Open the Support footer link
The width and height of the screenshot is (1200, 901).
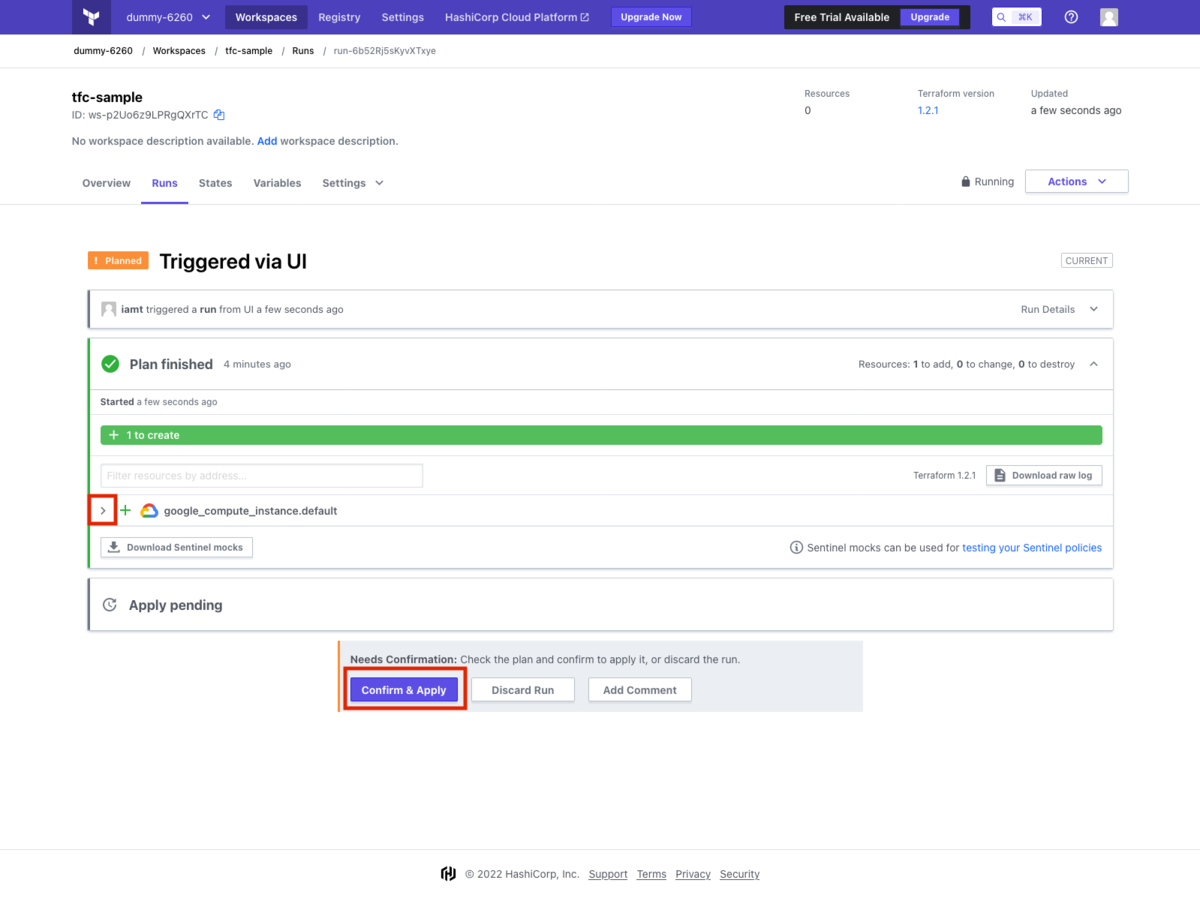click(608, 874)
